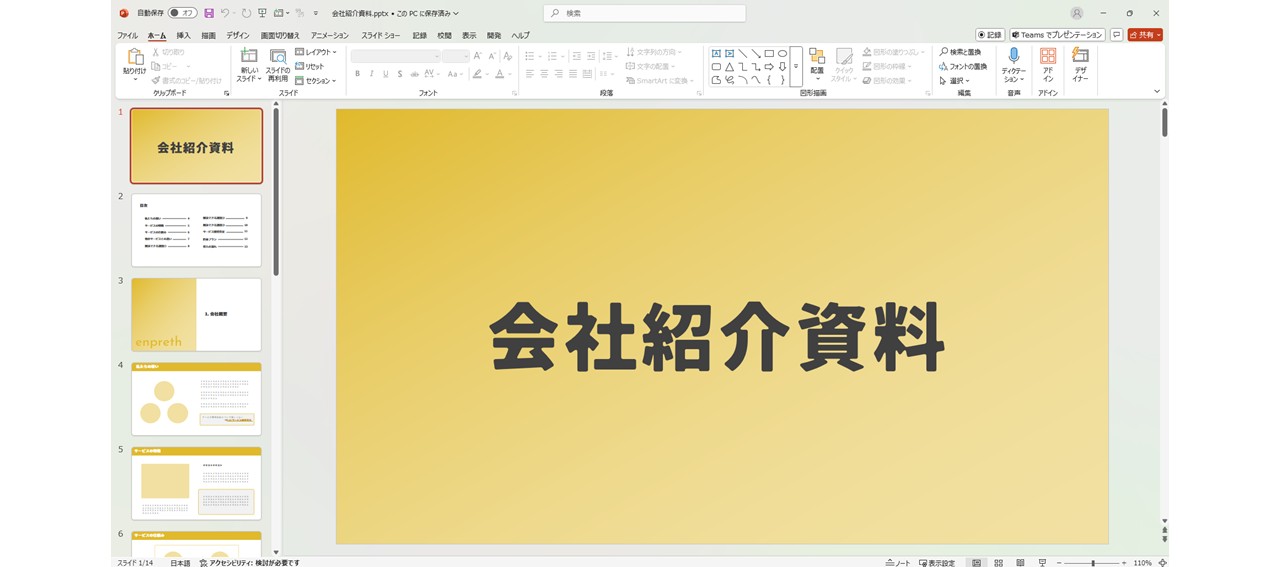Click the 検索 search box
1280x567 pixels.
[645, 13]
